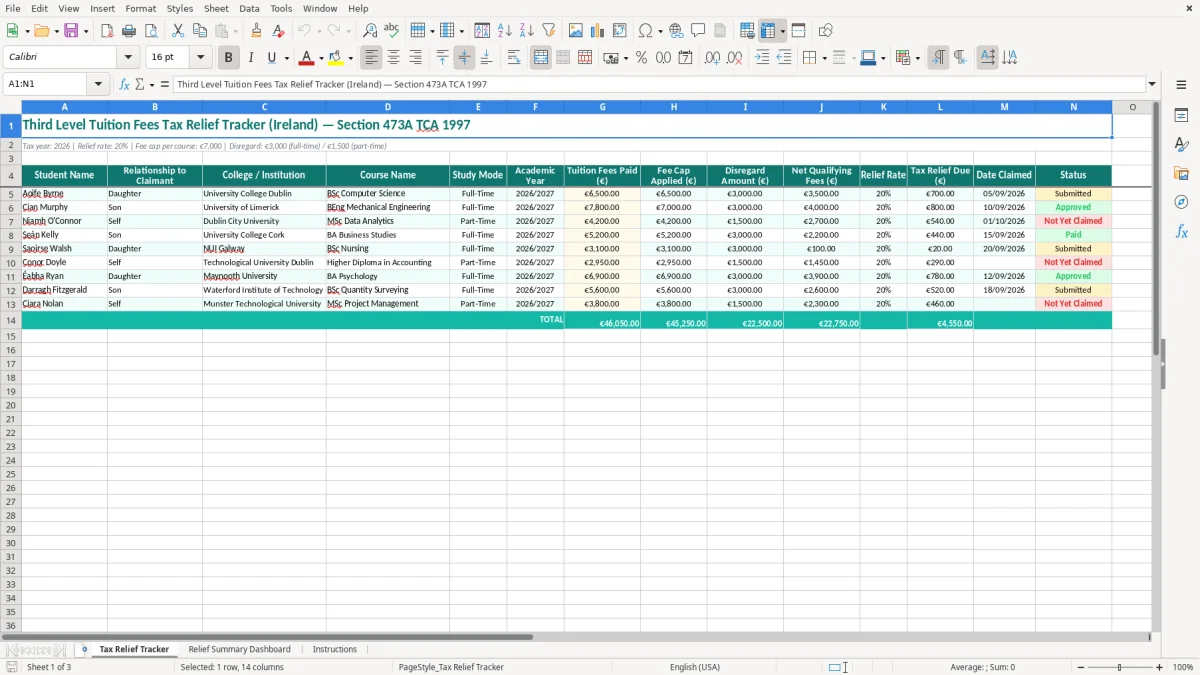
Task: Open Find and Replace tool
Action: pos(370,31)
